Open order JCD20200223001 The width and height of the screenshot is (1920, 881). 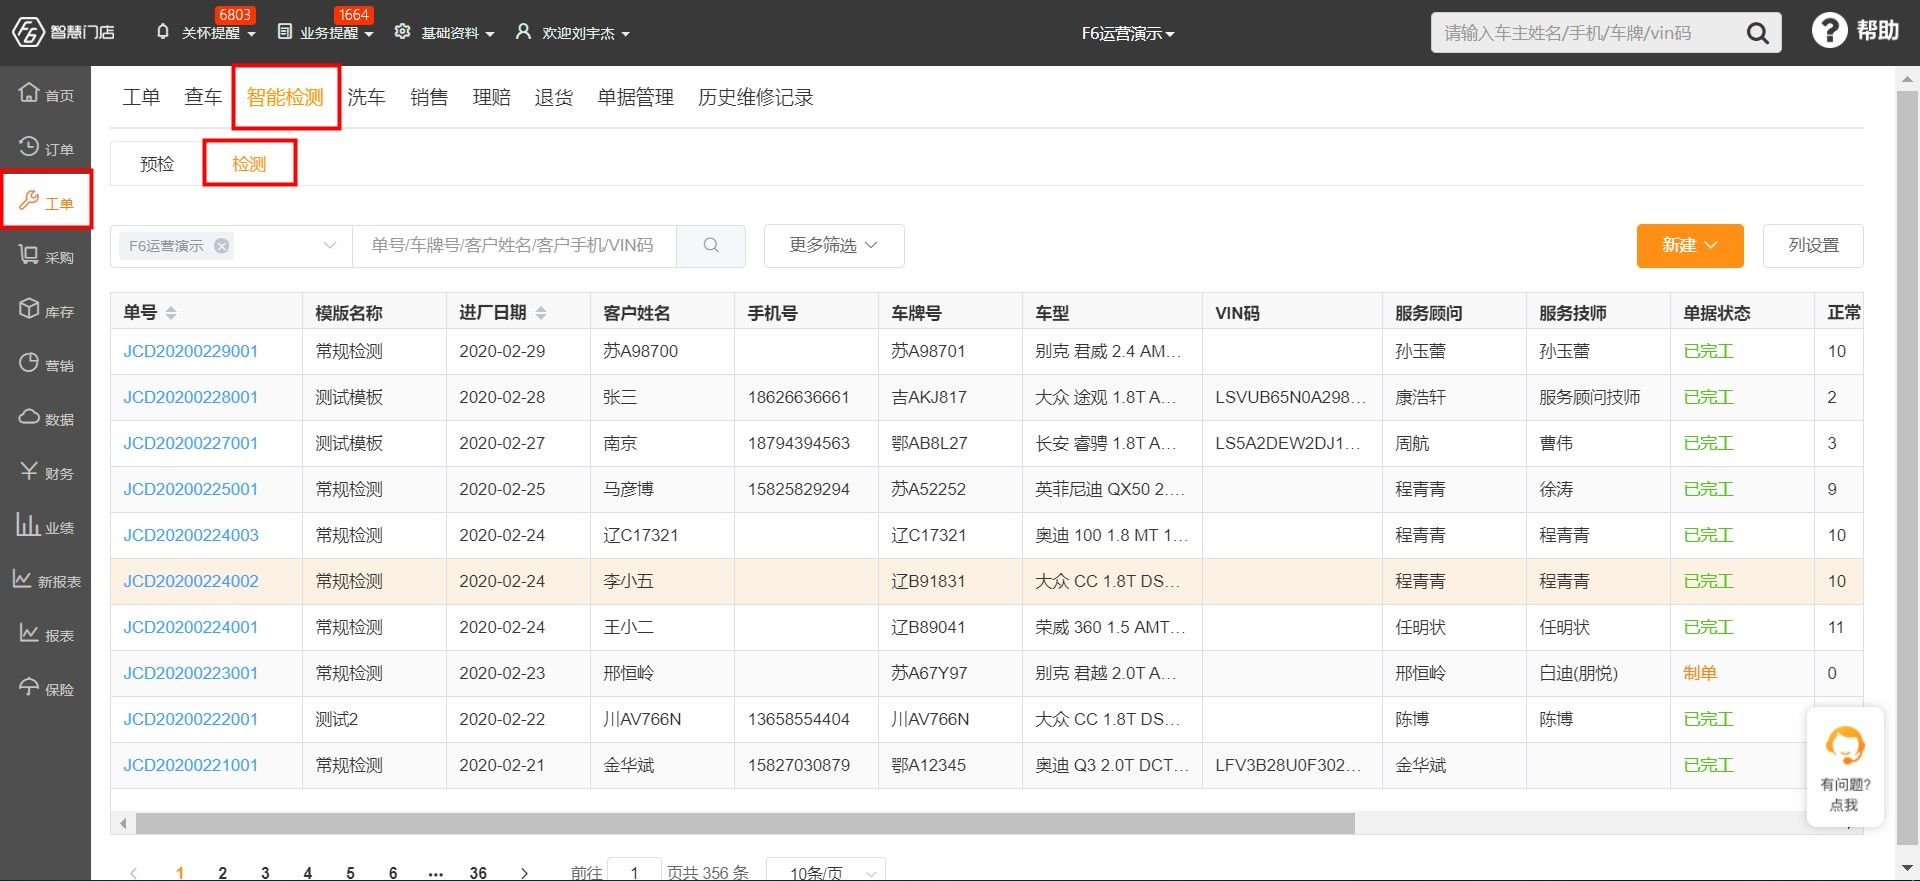[191, 673]
